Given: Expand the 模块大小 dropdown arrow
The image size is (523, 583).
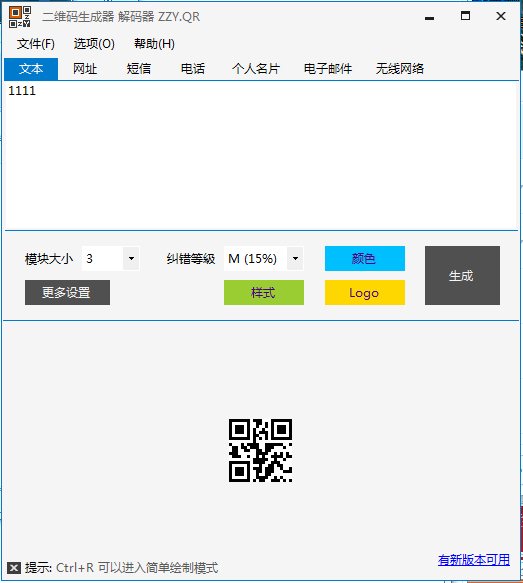Looking at the screenshot, I should [x=131, y=258].
